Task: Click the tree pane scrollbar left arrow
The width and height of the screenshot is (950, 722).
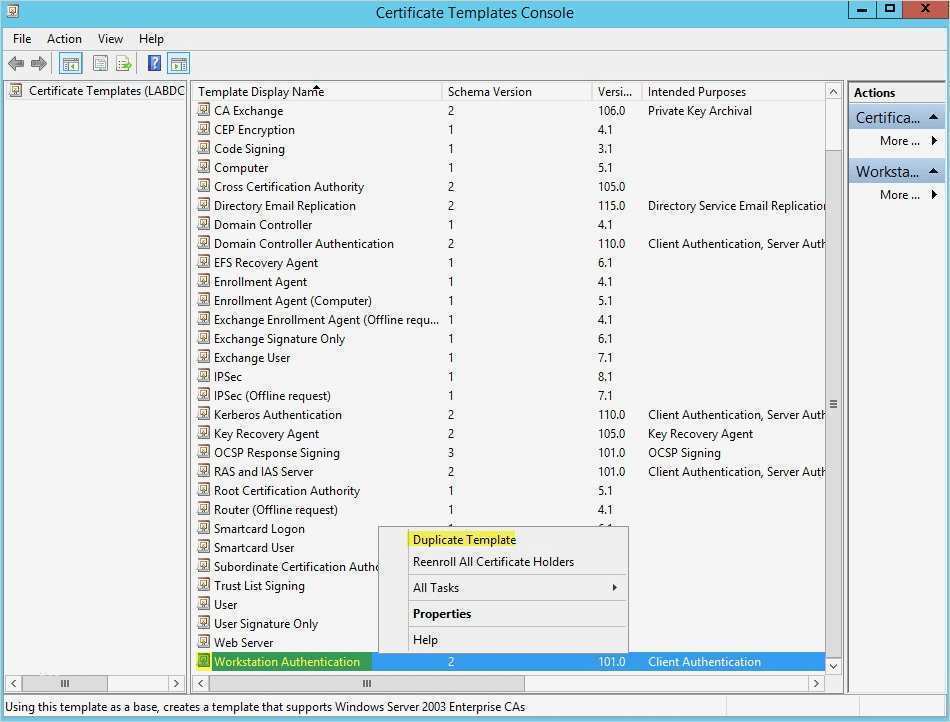Action: tap(13, 683)
